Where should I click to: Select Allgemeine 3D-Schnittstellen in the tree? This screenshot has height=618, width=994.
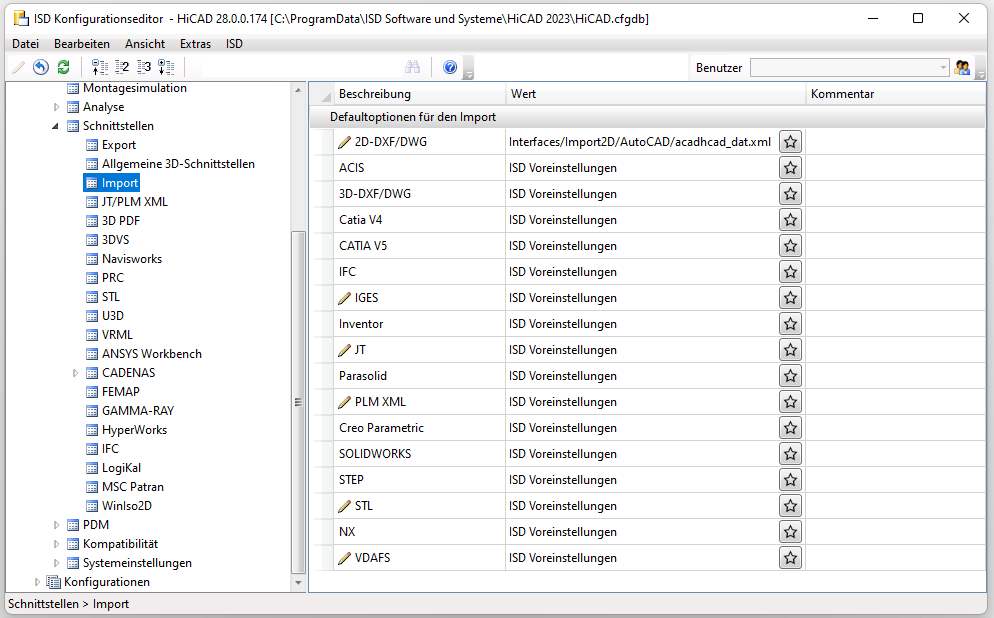178,164
